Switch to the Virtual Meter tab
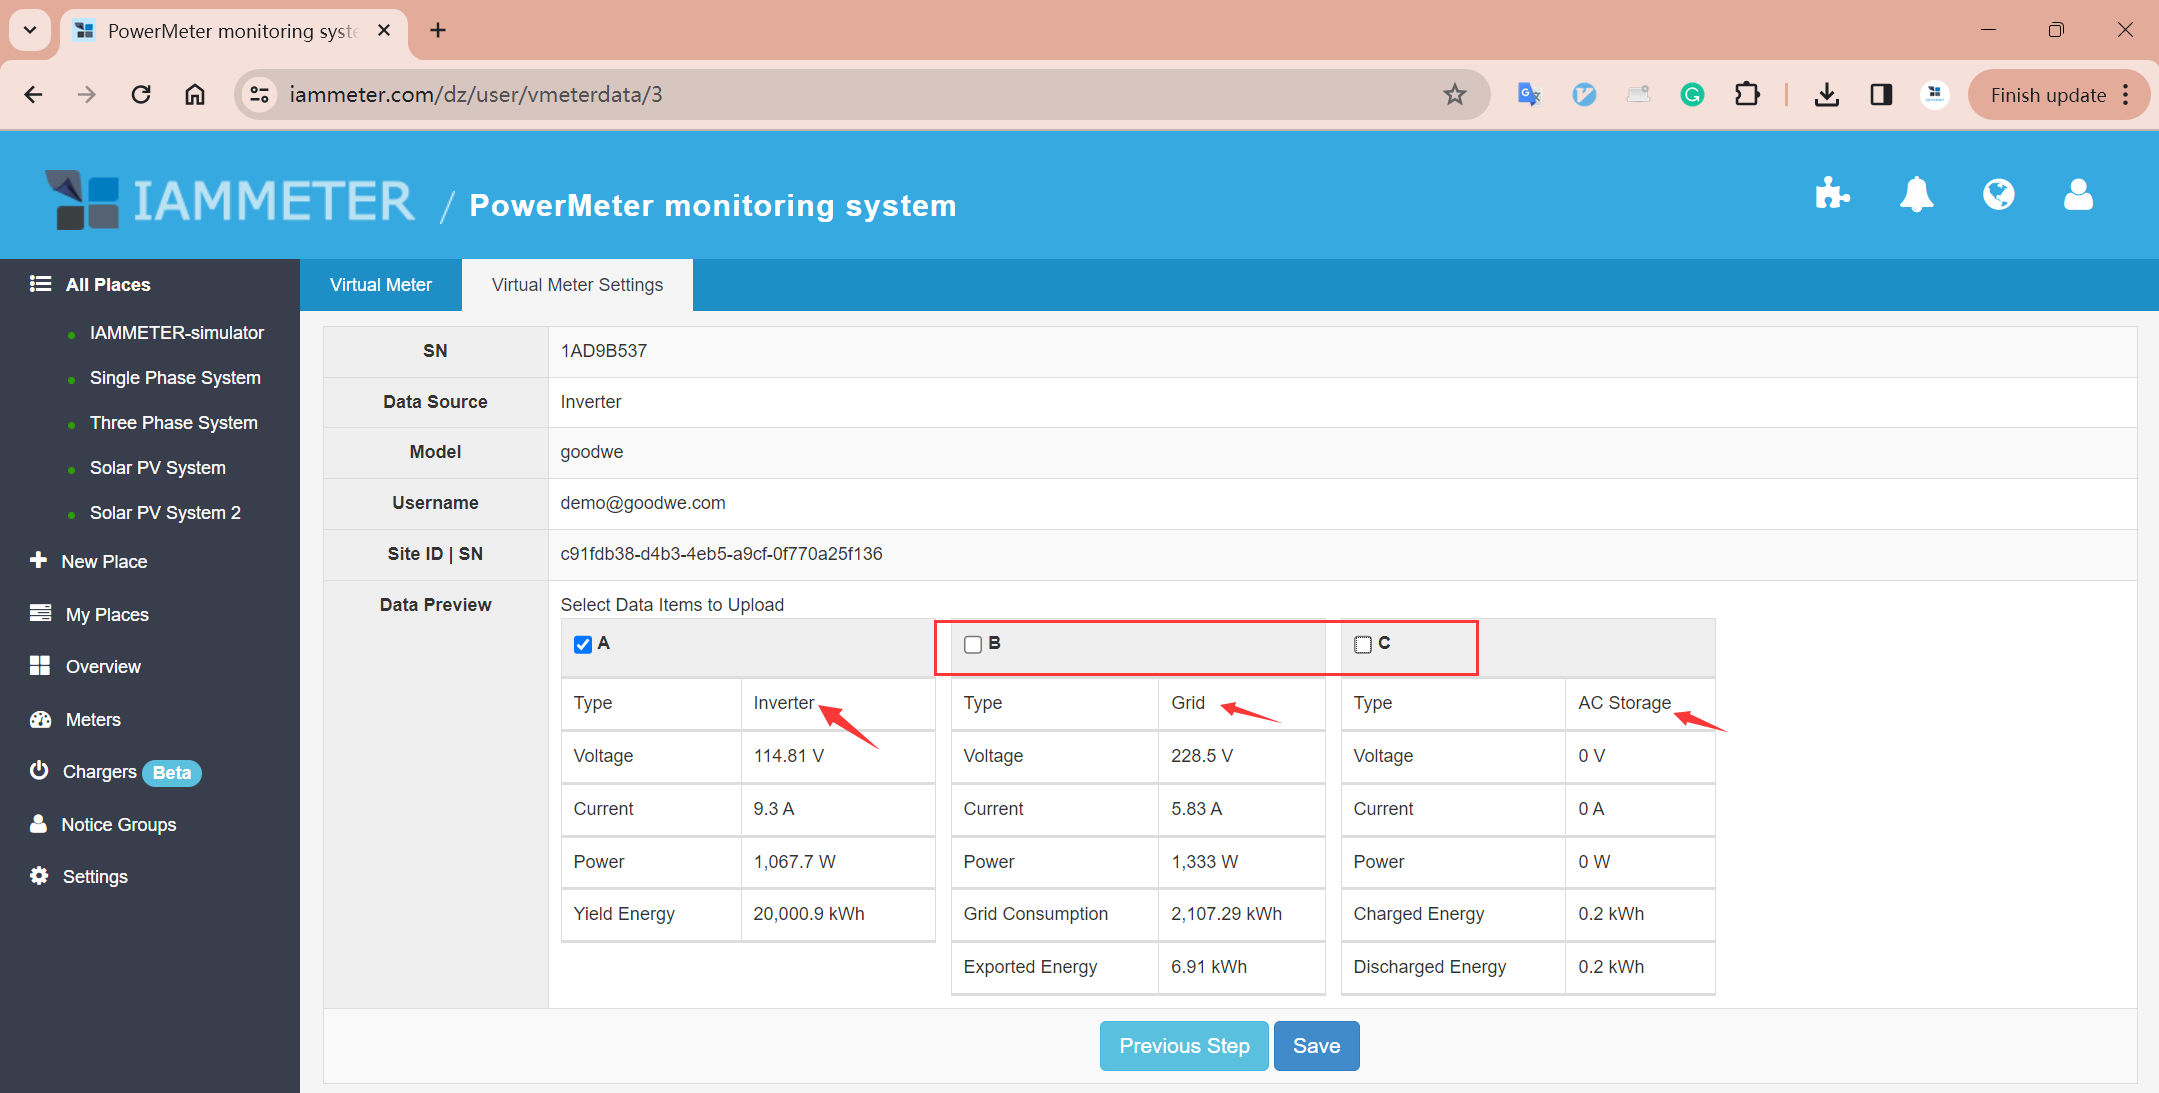The width and height of the screenshot is (2159, 1093). point(381,285)
